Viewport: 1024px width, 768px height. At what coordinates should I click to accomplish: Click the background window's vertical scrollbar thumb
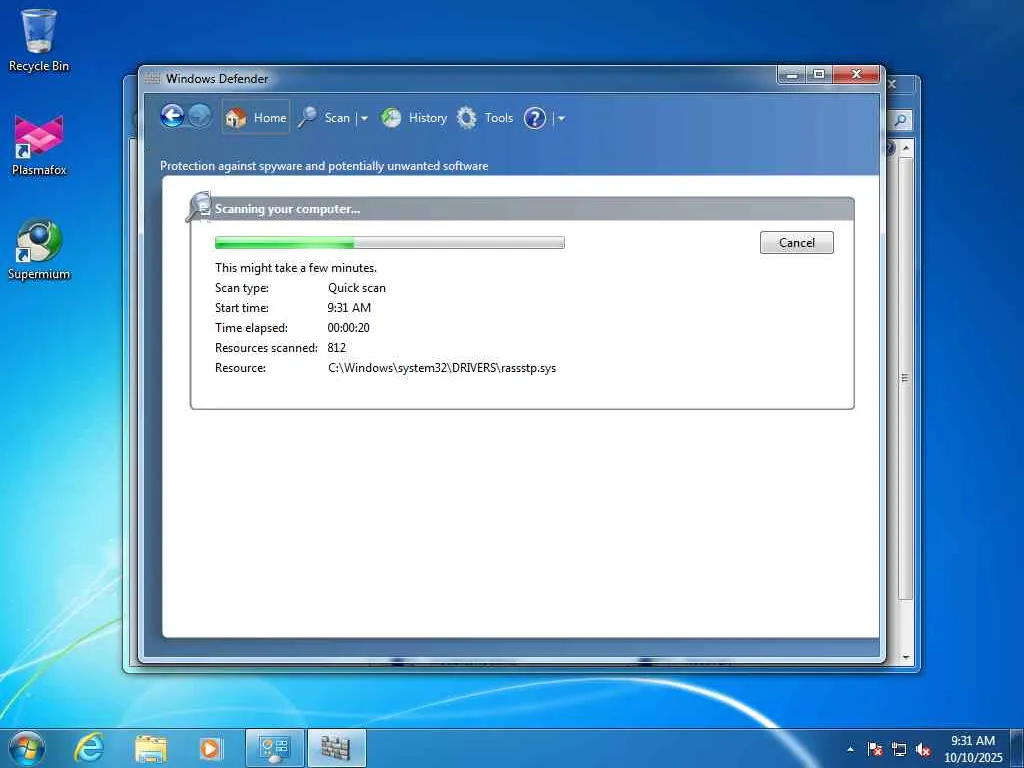tap(906, 378)
